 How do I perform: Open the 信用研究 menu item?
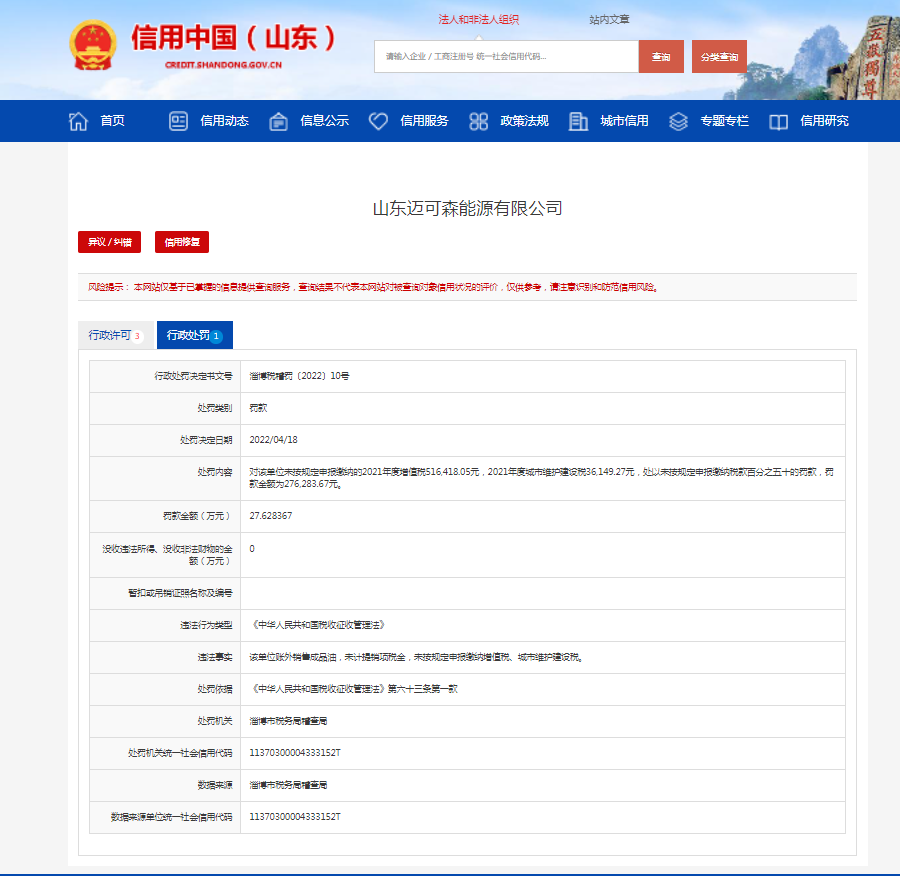[824, 121]
